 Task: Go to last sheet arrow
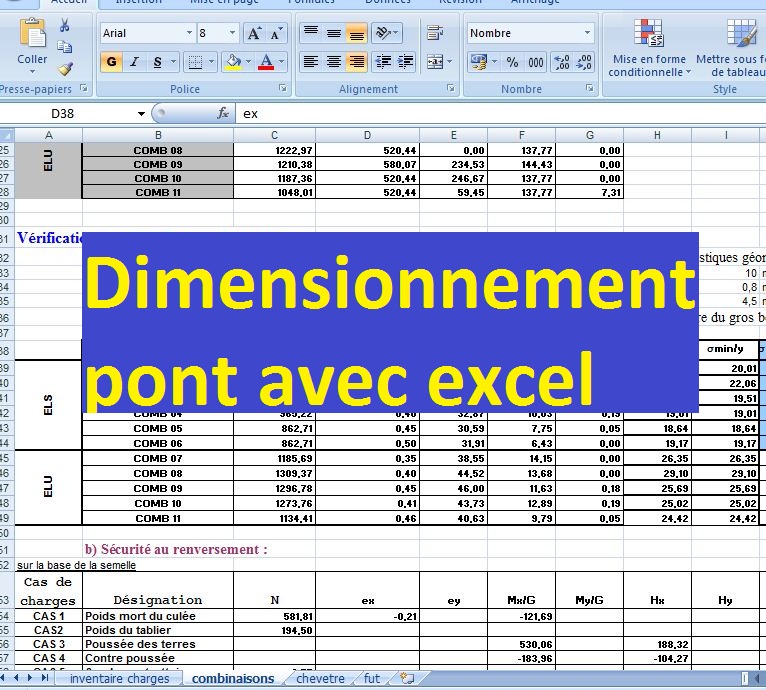(x=45, y=678)
